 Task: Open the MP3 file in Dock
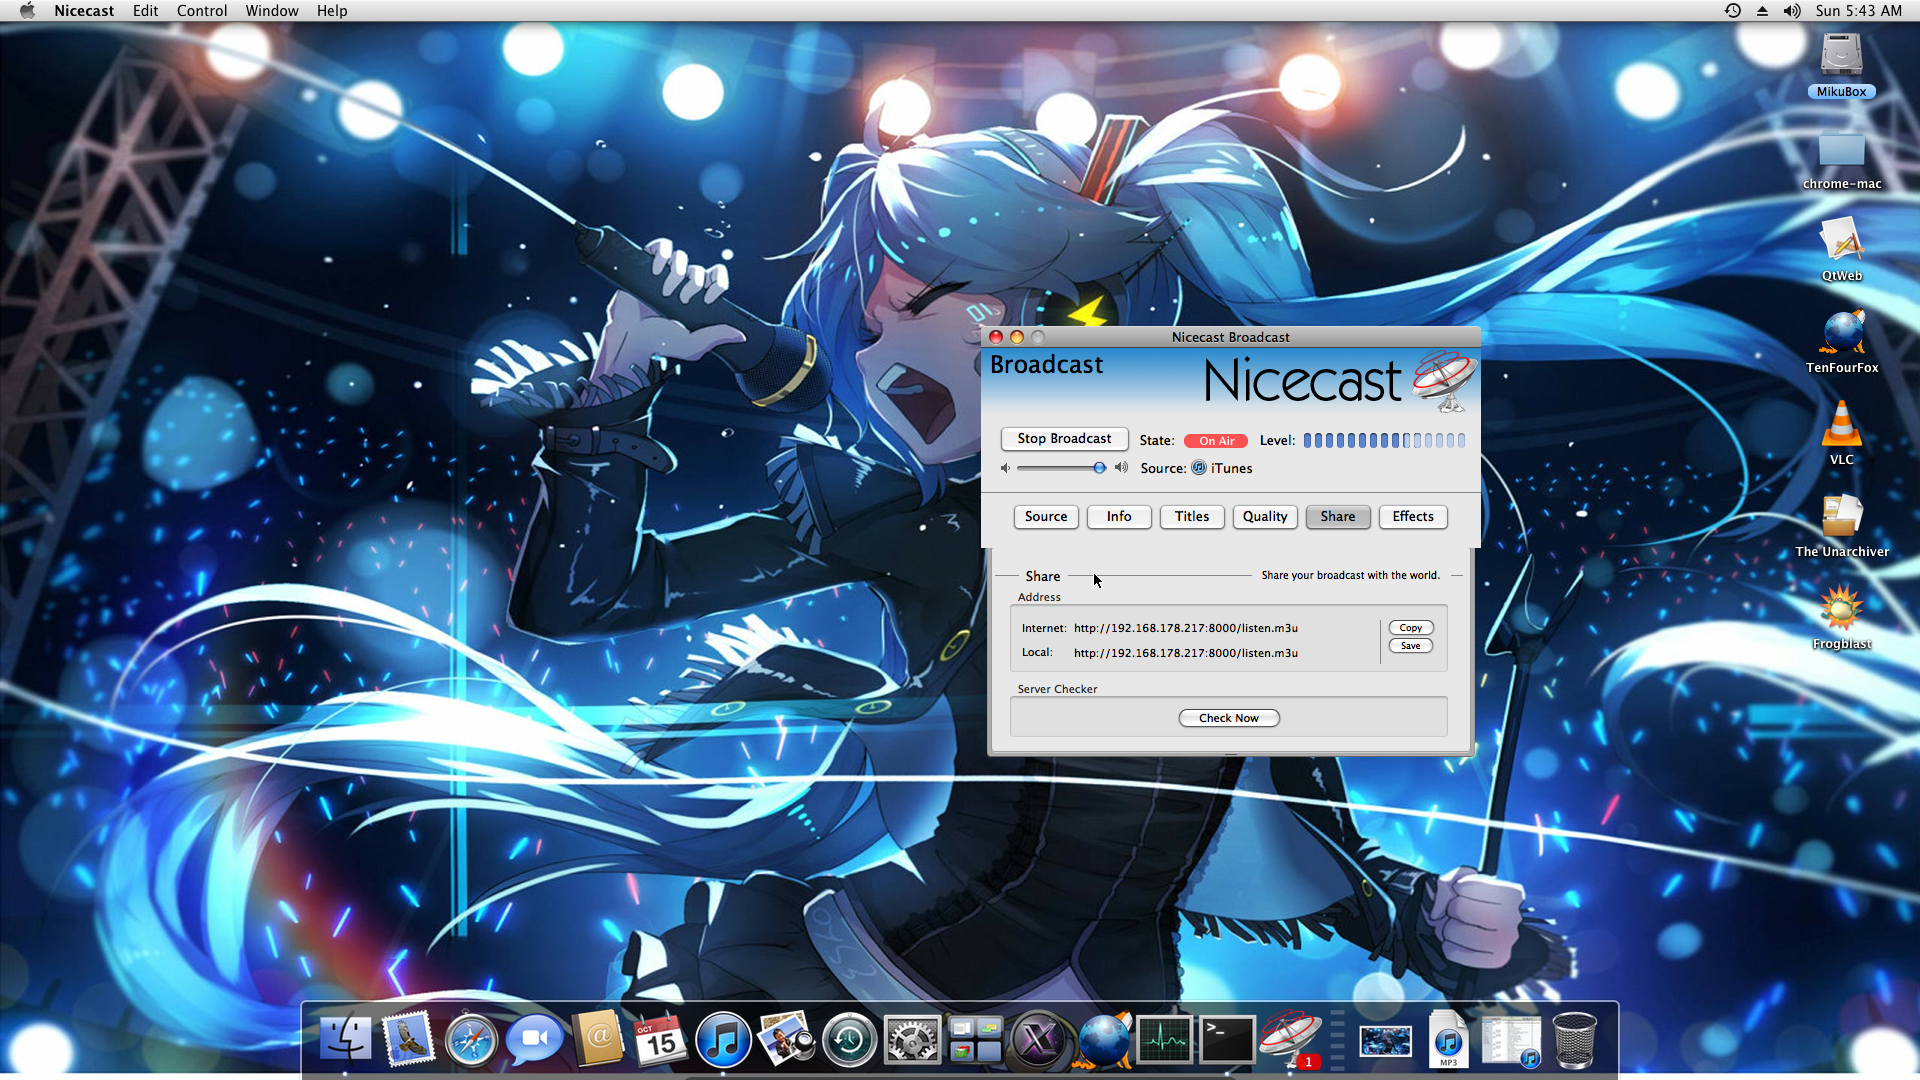point(1448,1040)
